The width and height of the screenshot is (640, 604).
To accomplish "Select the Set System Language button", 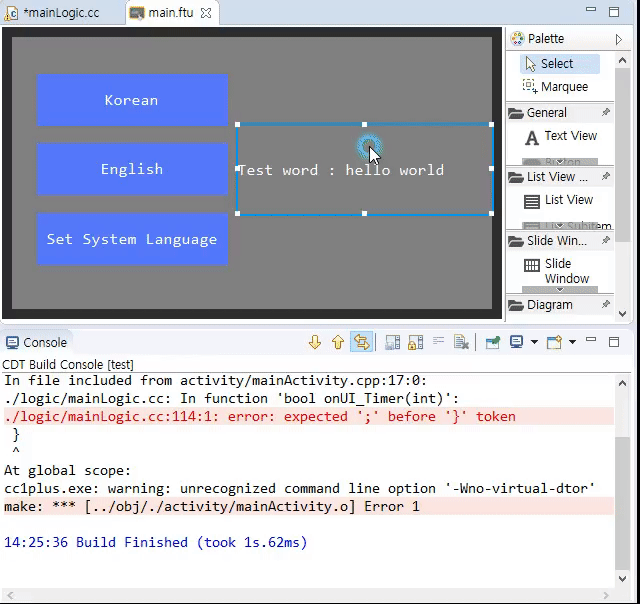I will [132, 239].
